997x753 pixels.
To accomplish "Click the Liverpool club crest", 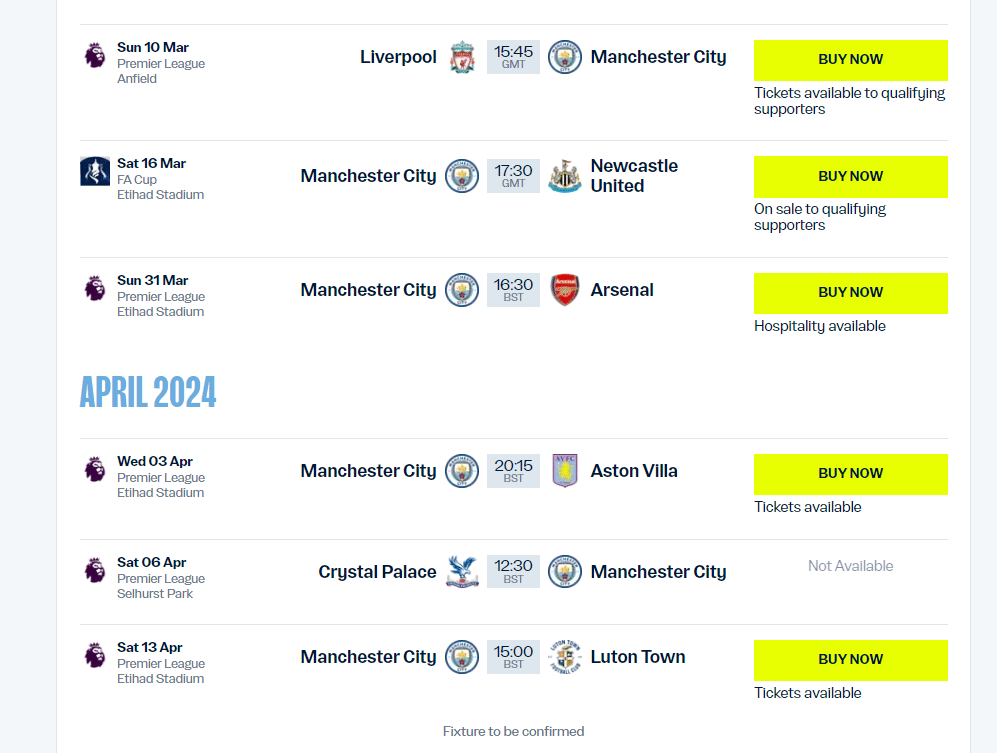I will (462, 57).
